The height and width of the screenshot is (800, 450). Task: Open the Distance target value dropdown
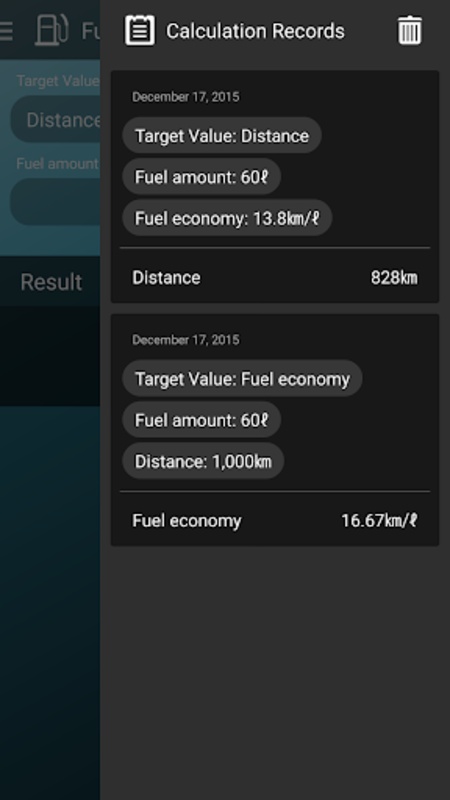(x=55, y=119)
